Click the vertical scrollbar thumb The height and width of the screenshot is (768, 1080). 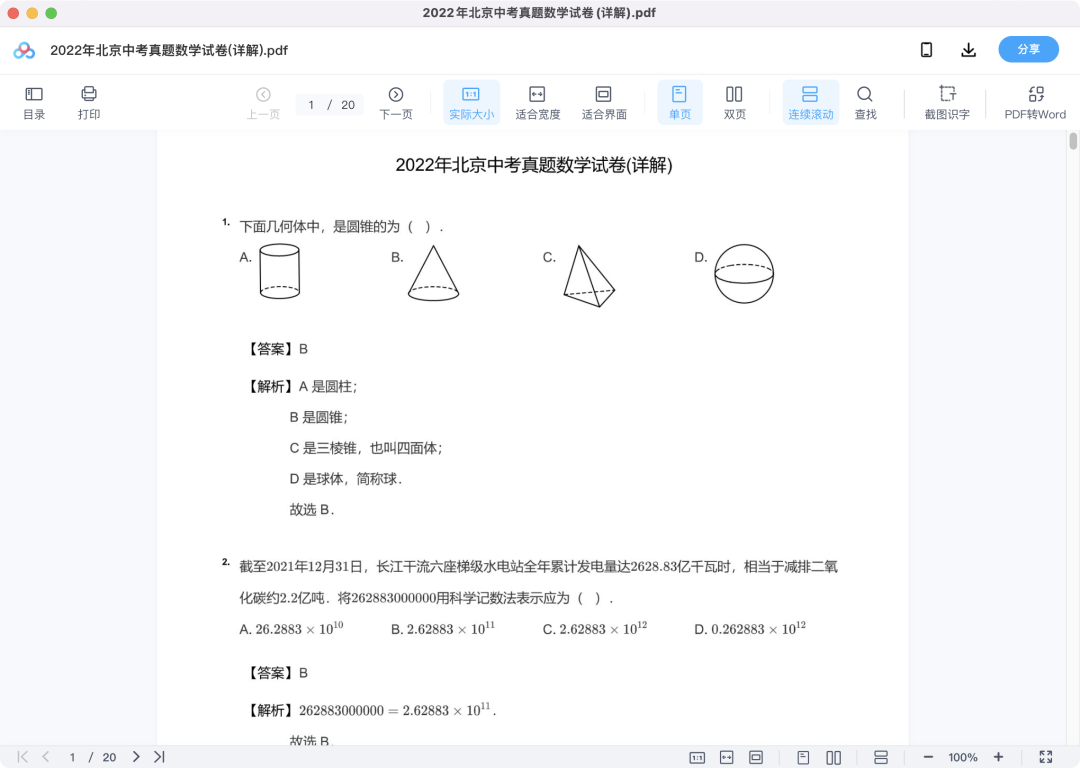[x=1072, y=141]
